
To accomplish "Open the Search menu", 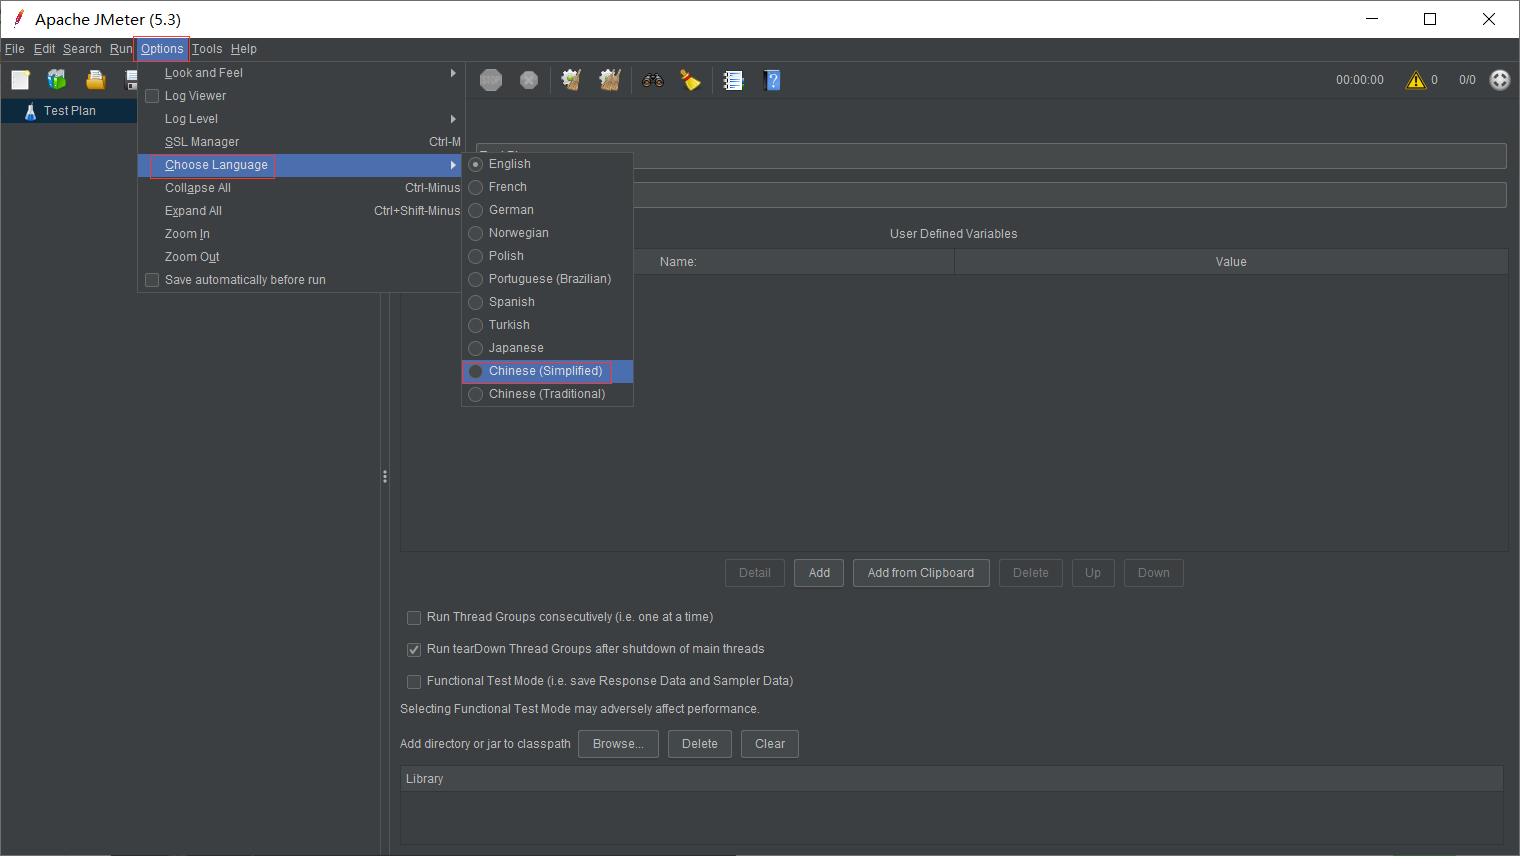I will click(82, 49).
